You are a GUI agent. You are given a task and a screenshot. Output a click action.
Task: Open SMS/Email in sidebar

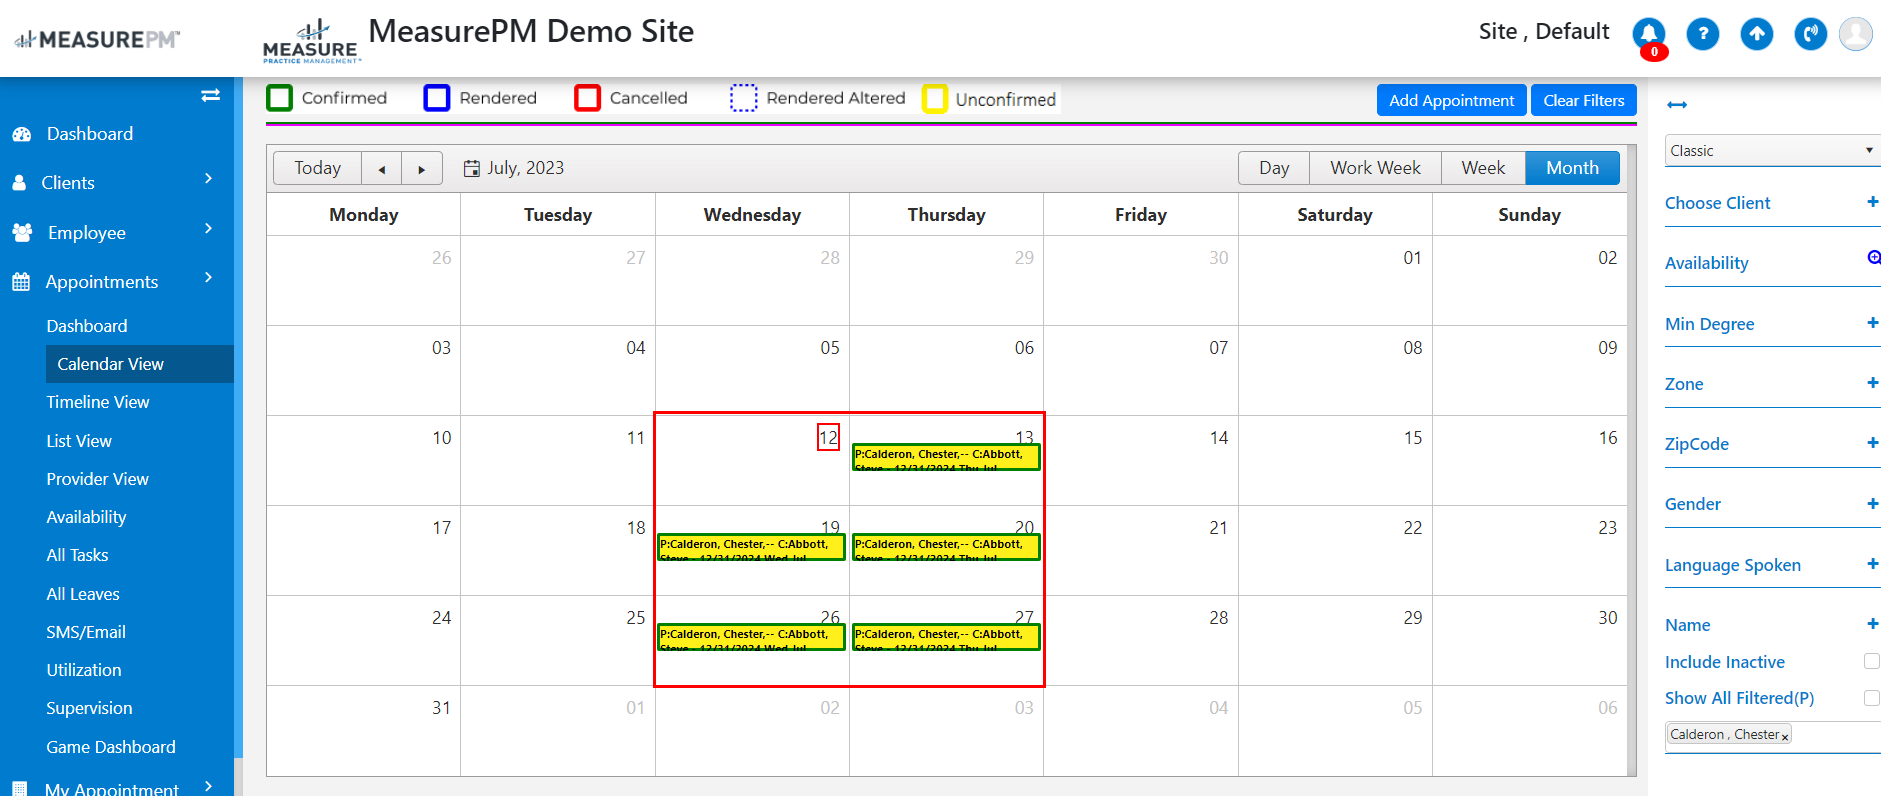click(x=86, y=632)
